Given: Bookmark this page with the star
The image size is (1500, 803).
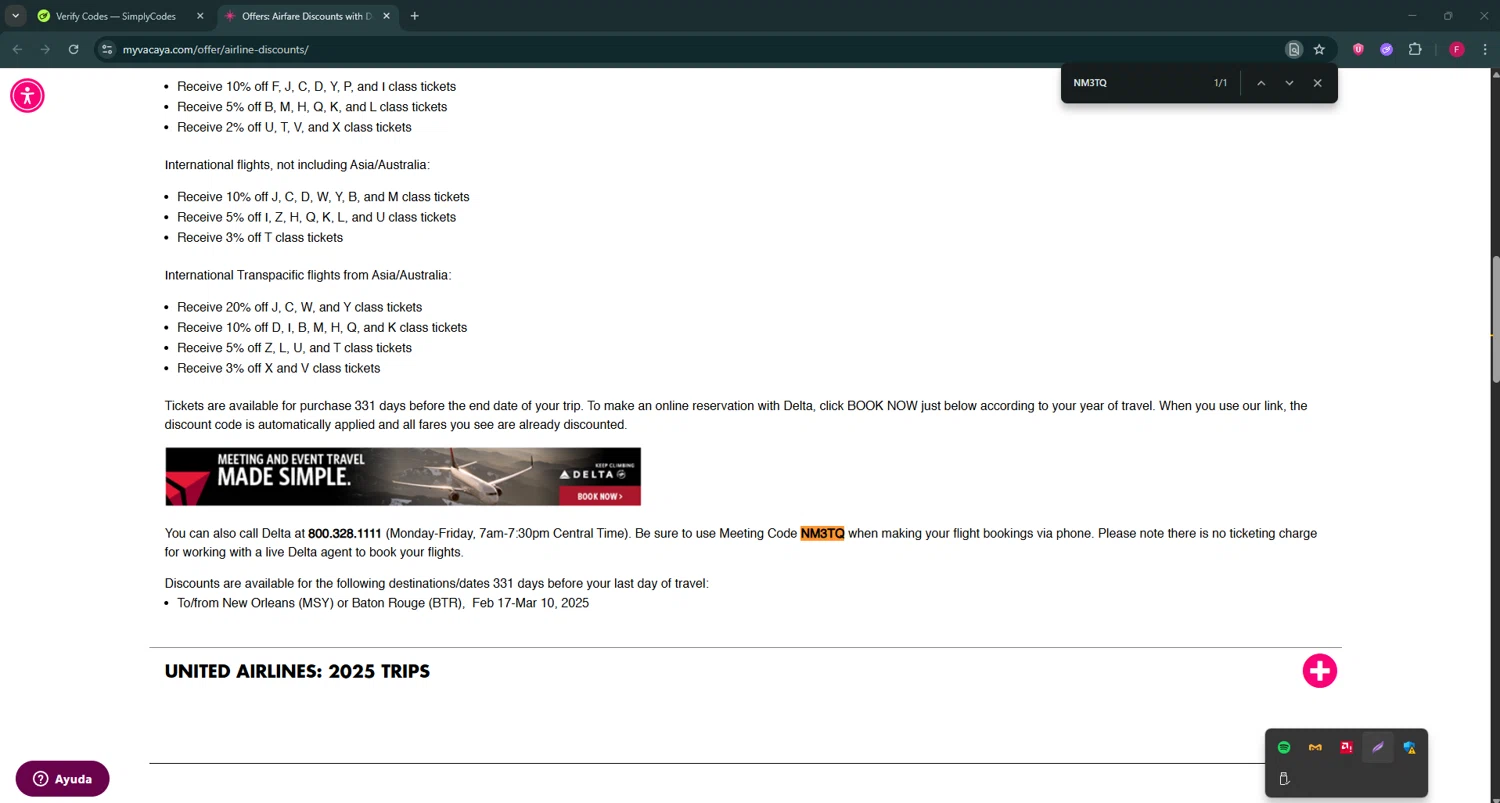Looking at the screenshot, I should click(x=1319, y=49).
